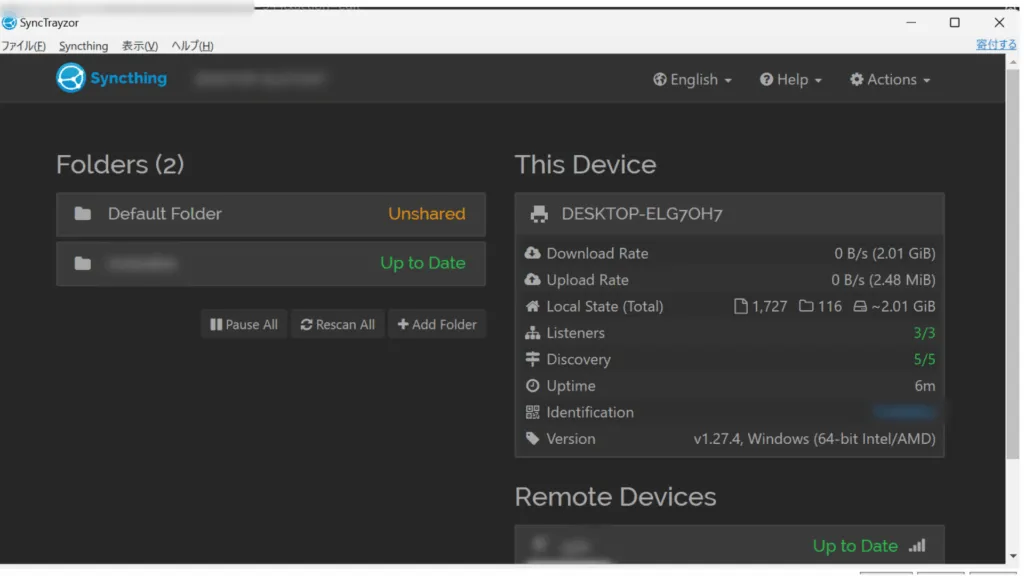This screenshot has width=1024, height=576.
Task: Expand the Default Folder panel
Action: (x=271, y=214)
